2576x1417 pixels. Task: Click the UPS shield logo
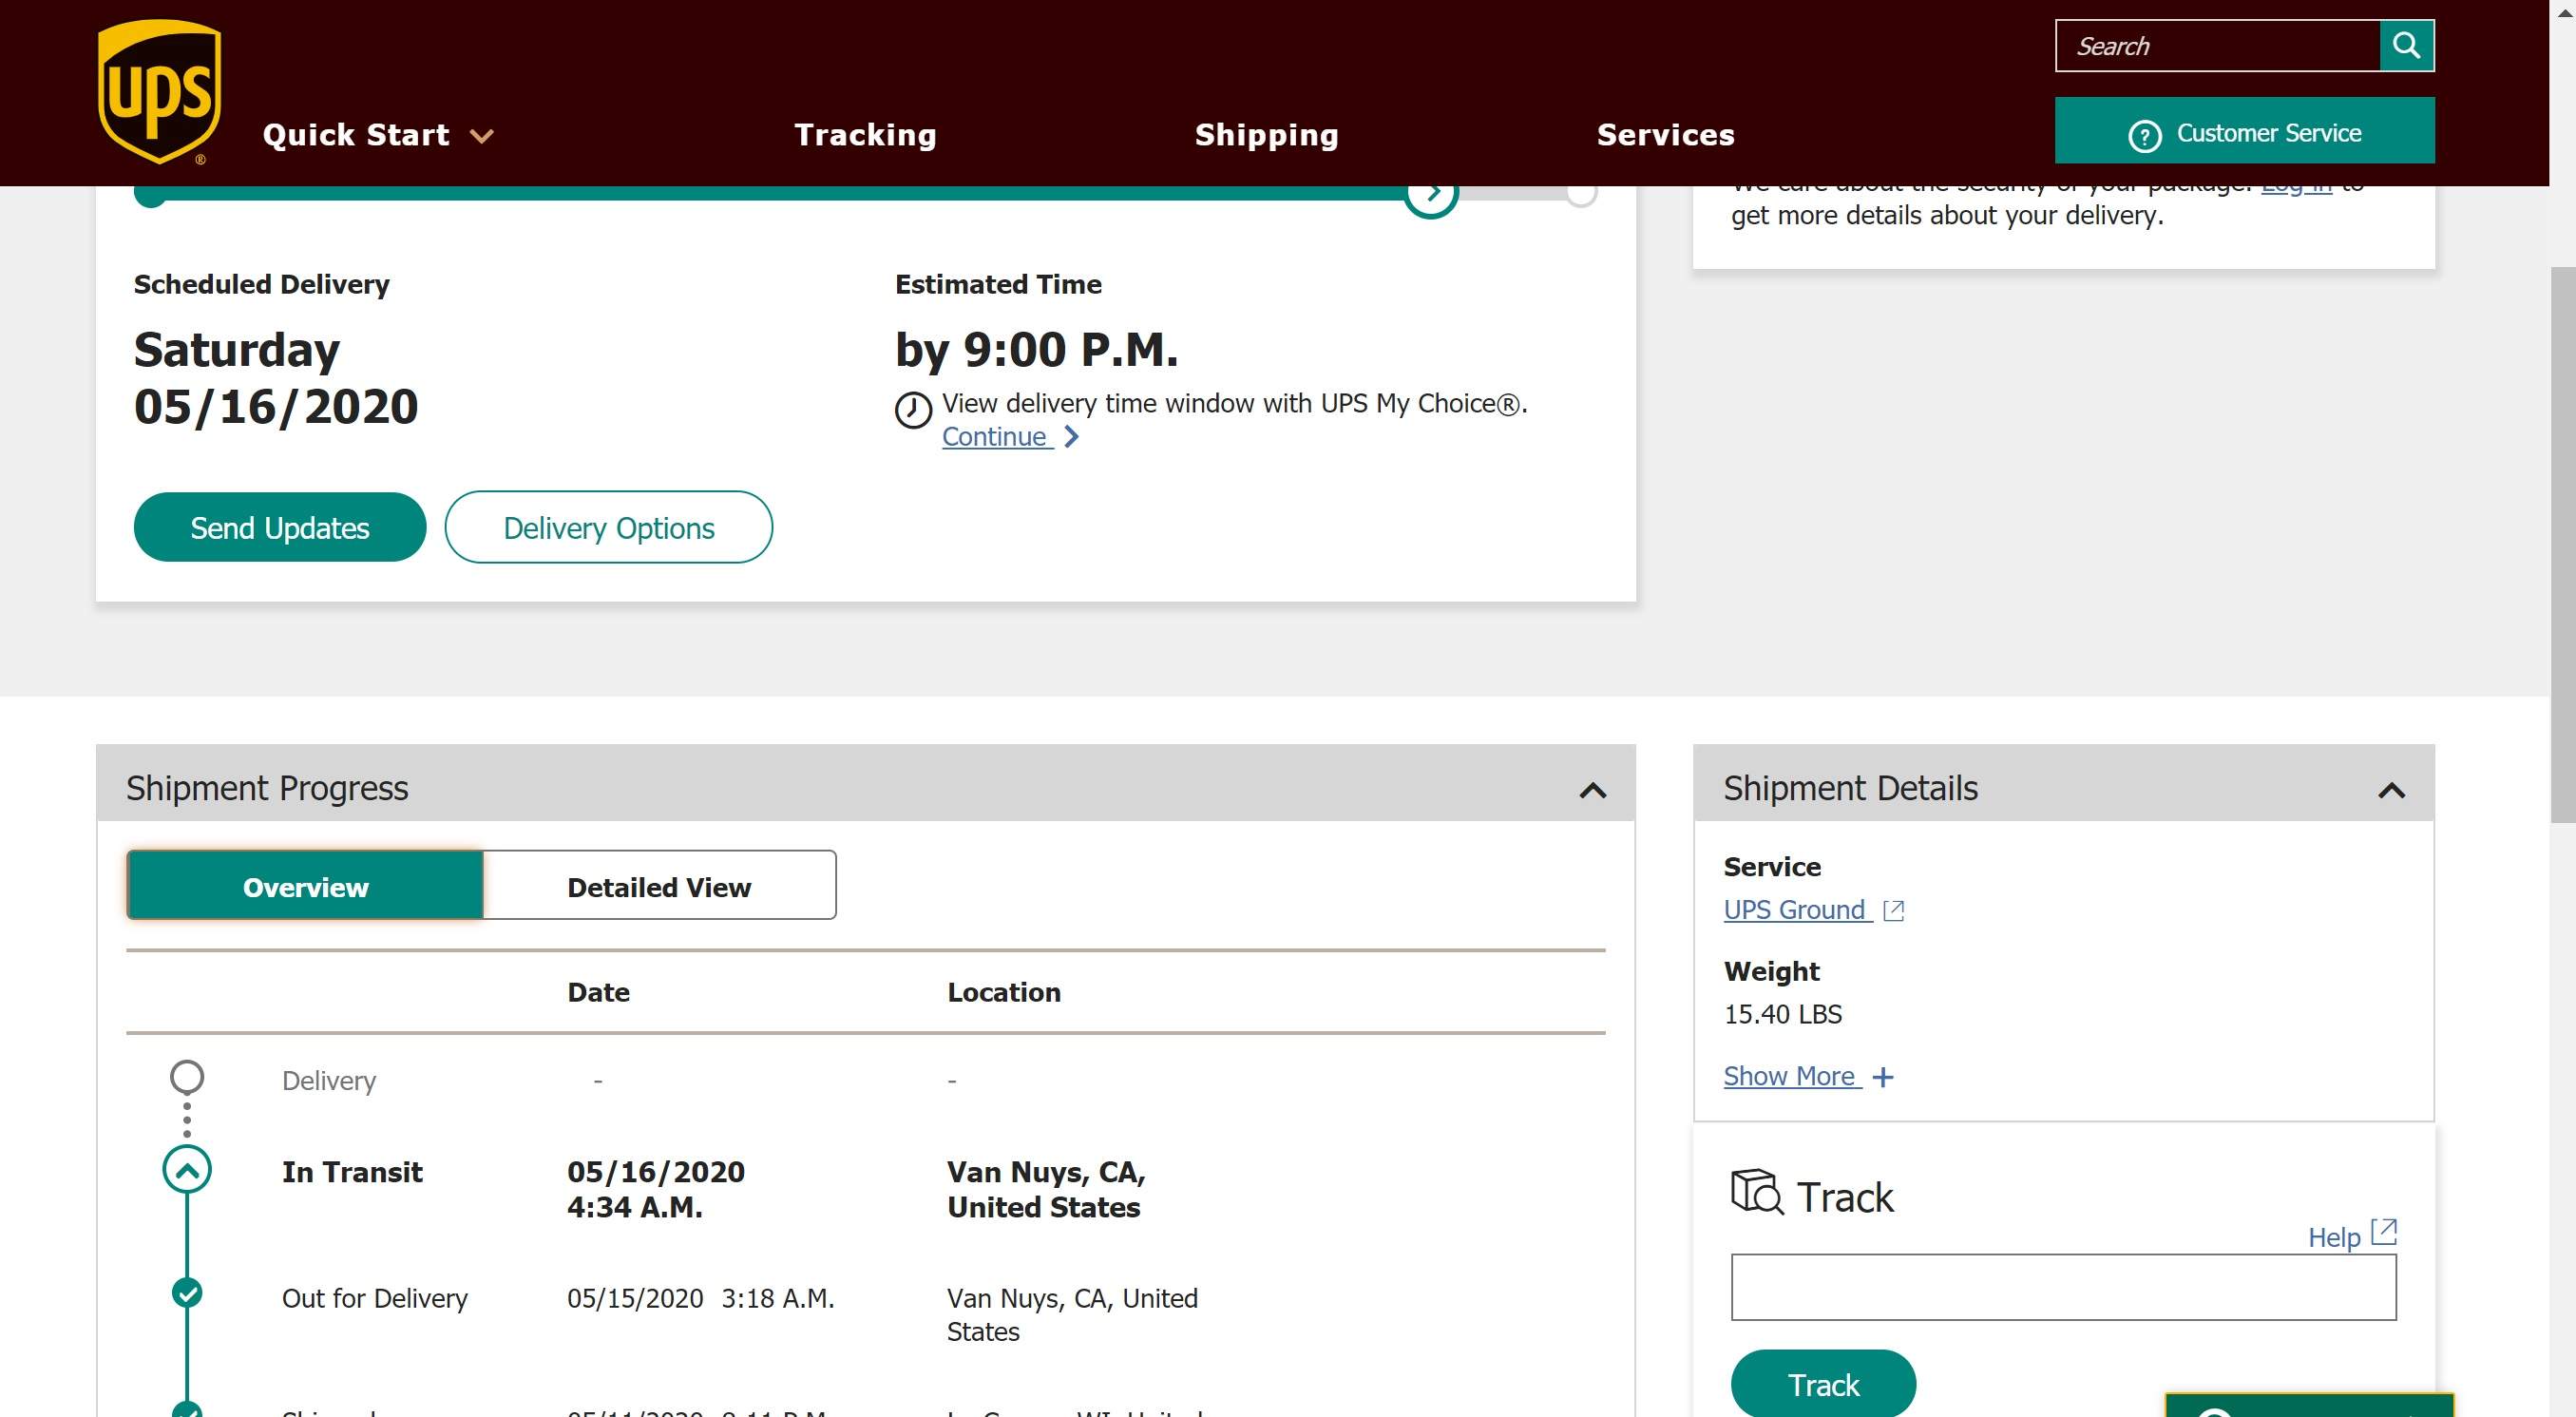[x=159, y=92]
